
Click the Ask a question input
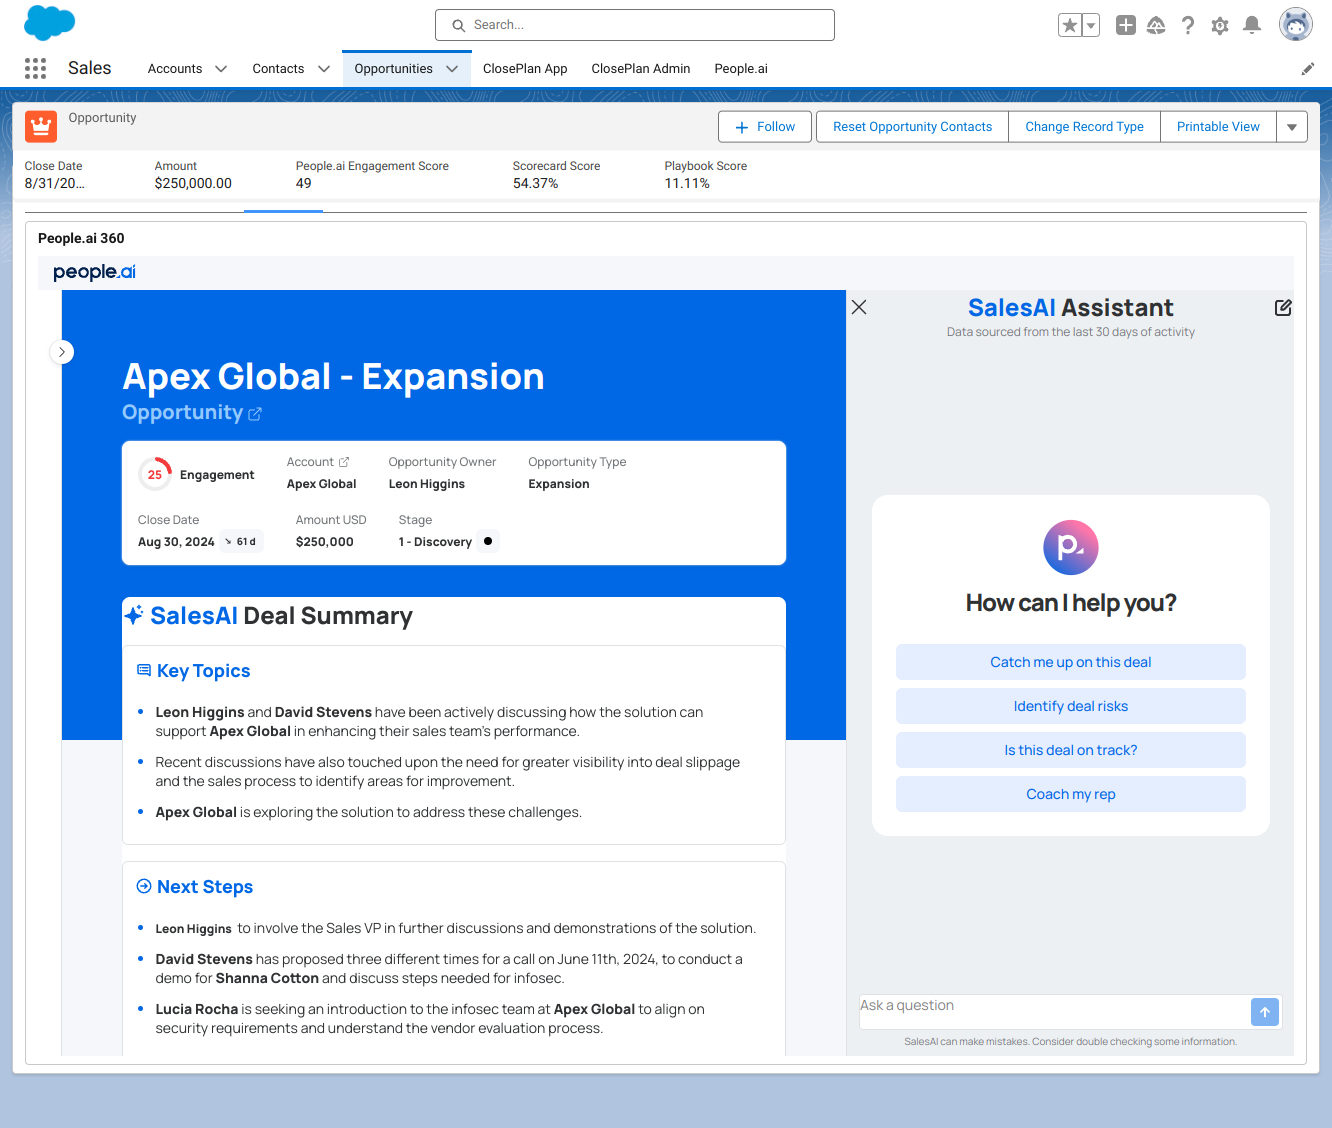[1053, 1011]
